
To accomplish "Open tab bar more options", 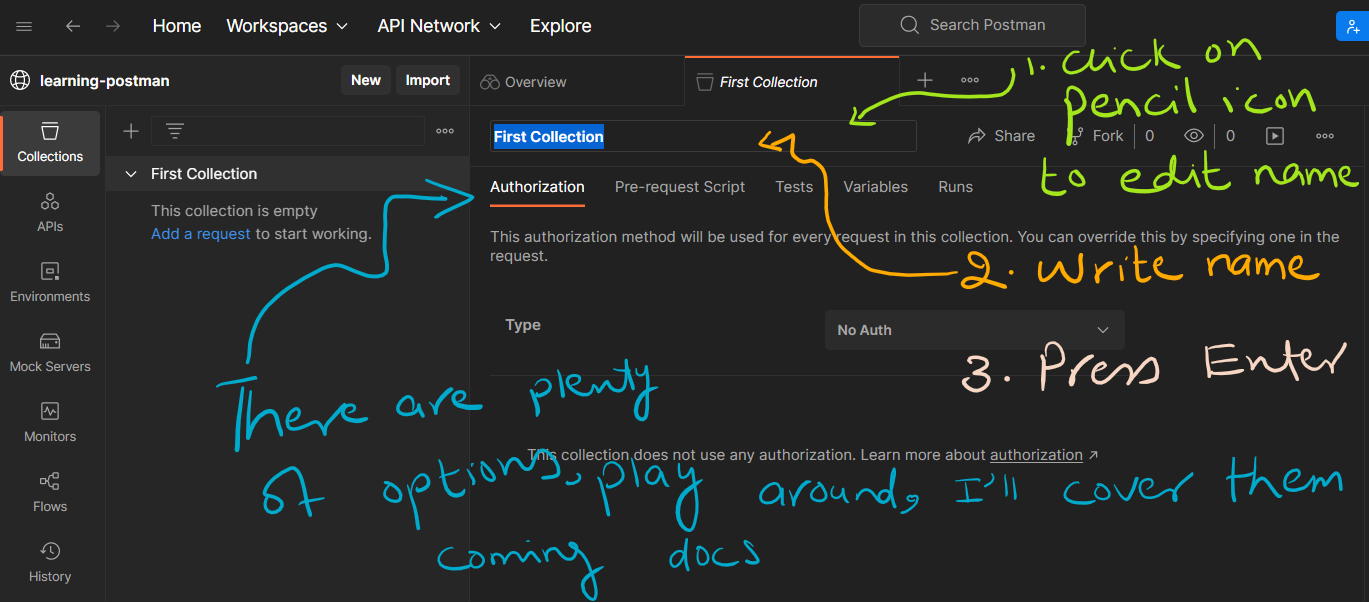I will coord(970,80).
